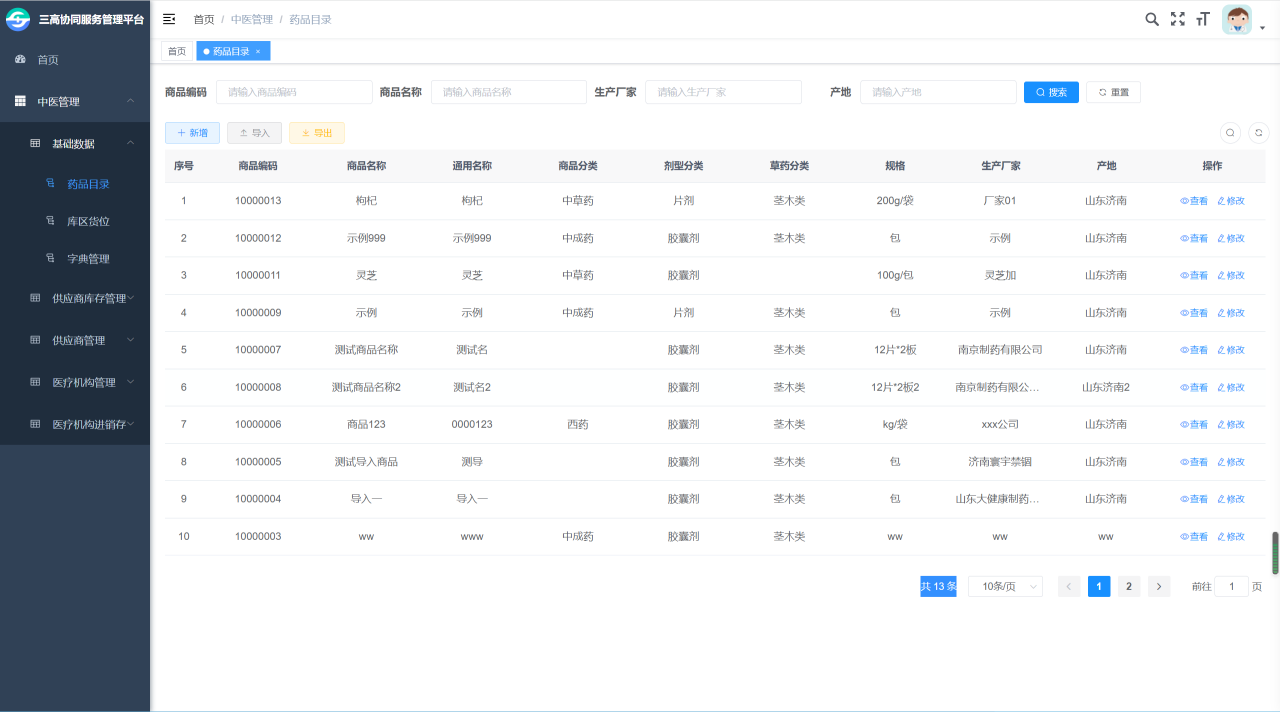Select 库区货位 in the sidebar
Viewport: 1280px width, 712px height.
88,221
